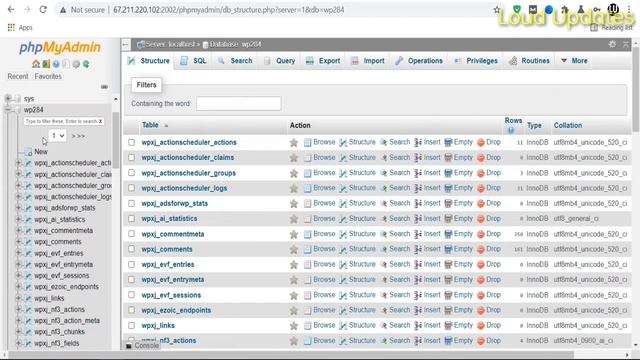Check the wpxj_ai_statistics checkbox
Viewport: 640px width, 360px height.
(x=131, y=219)
